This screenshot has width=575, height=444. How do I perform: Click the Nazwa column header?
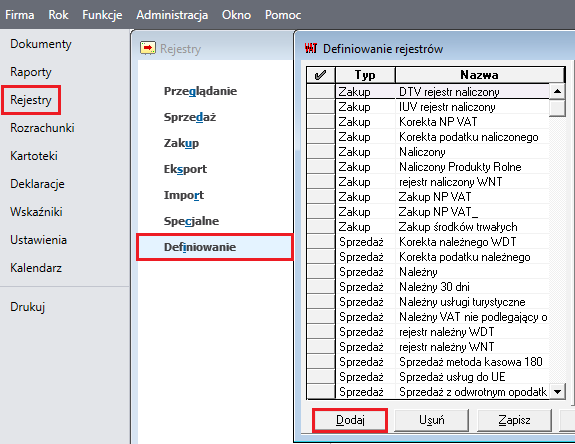(x=480, y=75)
